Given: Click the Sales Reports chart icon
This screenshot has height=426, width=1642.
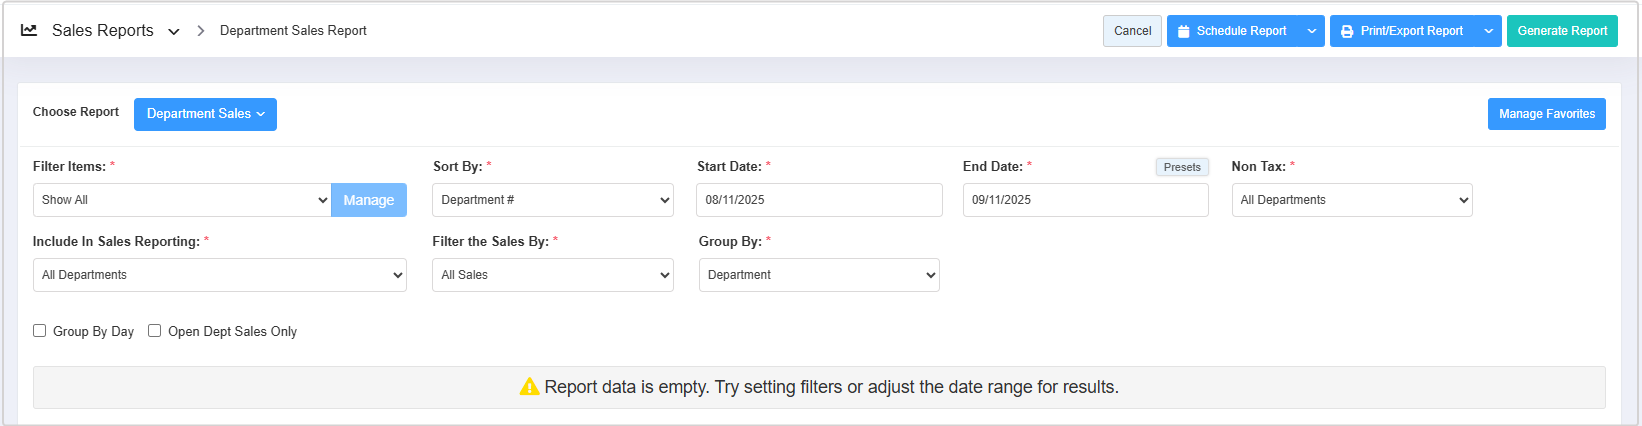Looking at the screenshot, I should coord(29,31).
